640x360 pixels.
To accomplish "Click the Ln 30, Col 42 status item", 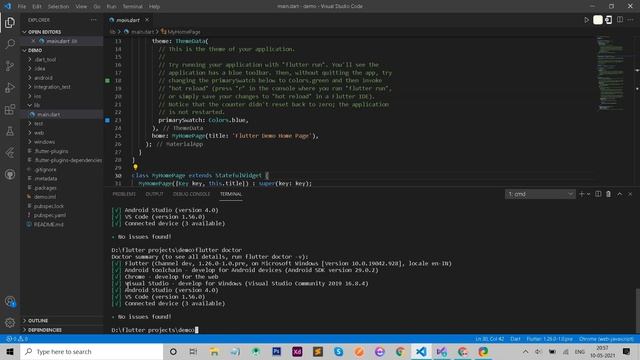I will point(490,339).
